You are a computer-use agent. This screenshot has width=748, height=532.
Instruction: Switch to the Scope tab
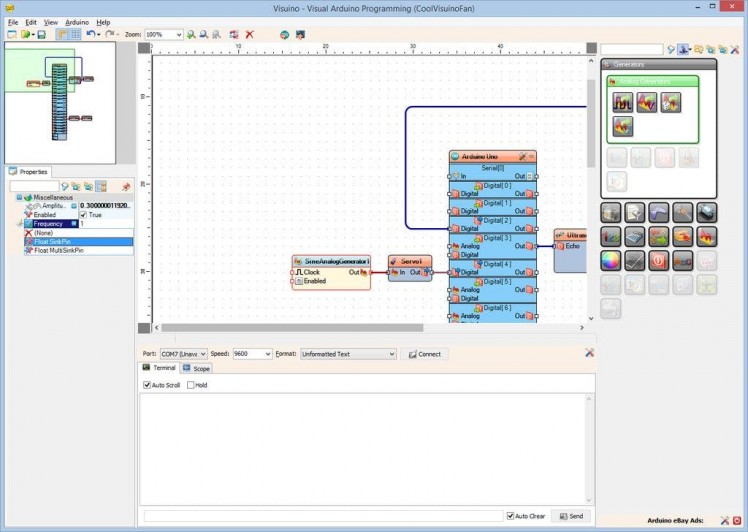[197, 369]
